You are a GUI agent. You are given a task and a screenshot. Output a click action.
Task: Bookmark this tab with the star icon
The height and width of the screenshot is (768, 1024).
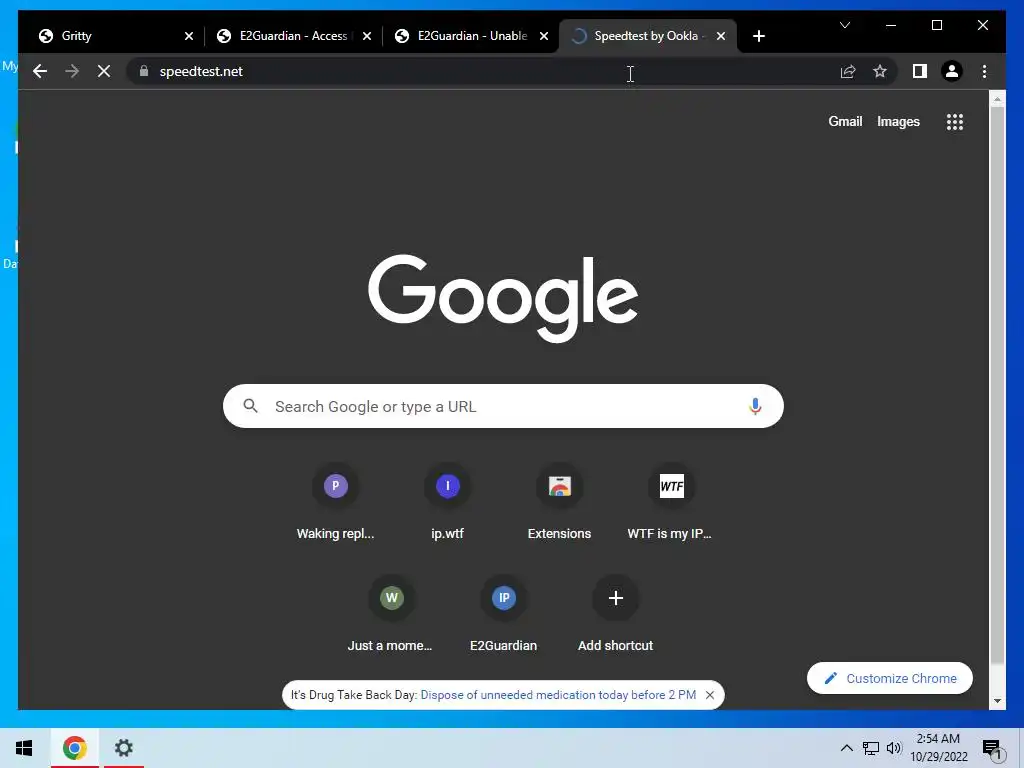tap(880, 71)
